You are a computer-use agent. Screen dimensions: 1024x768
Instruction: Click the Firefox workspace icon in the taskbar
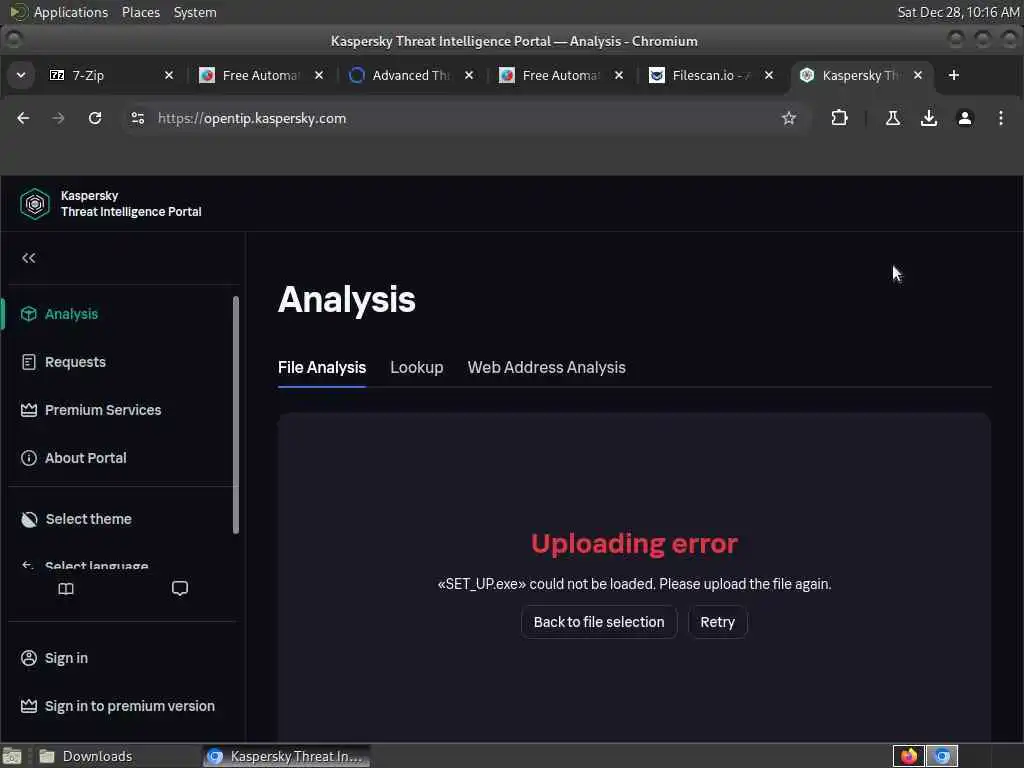pyautogui.click(x=908, y=756)
